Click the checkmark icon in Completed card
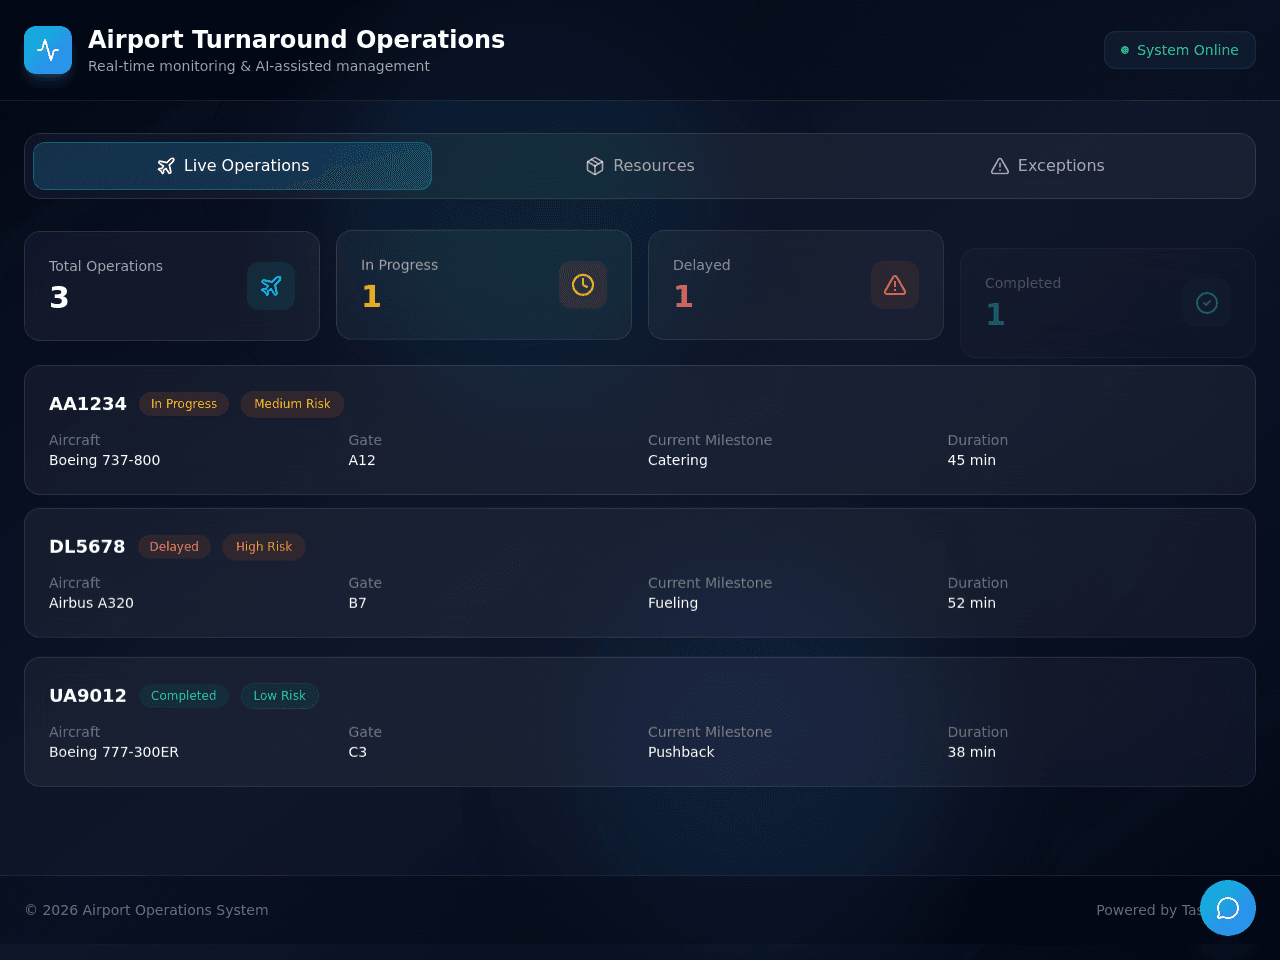Viewport: 1280px width, 960px height. (x=1207, y=303)
